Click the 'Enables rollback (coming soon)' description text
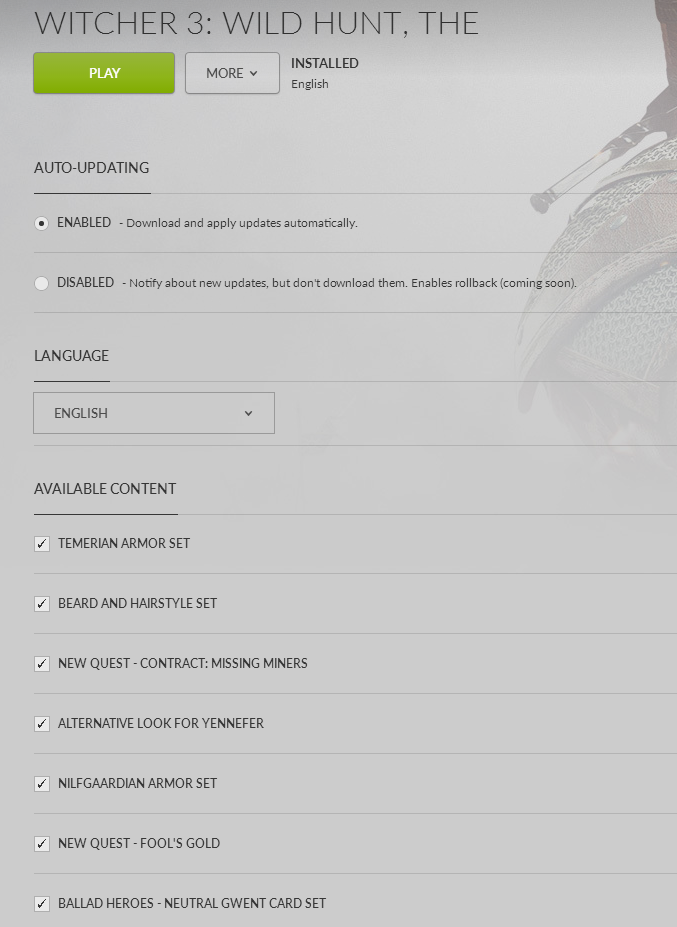This screenshot has width=677, height=927. pyautogui.click(x=494, y=283)
